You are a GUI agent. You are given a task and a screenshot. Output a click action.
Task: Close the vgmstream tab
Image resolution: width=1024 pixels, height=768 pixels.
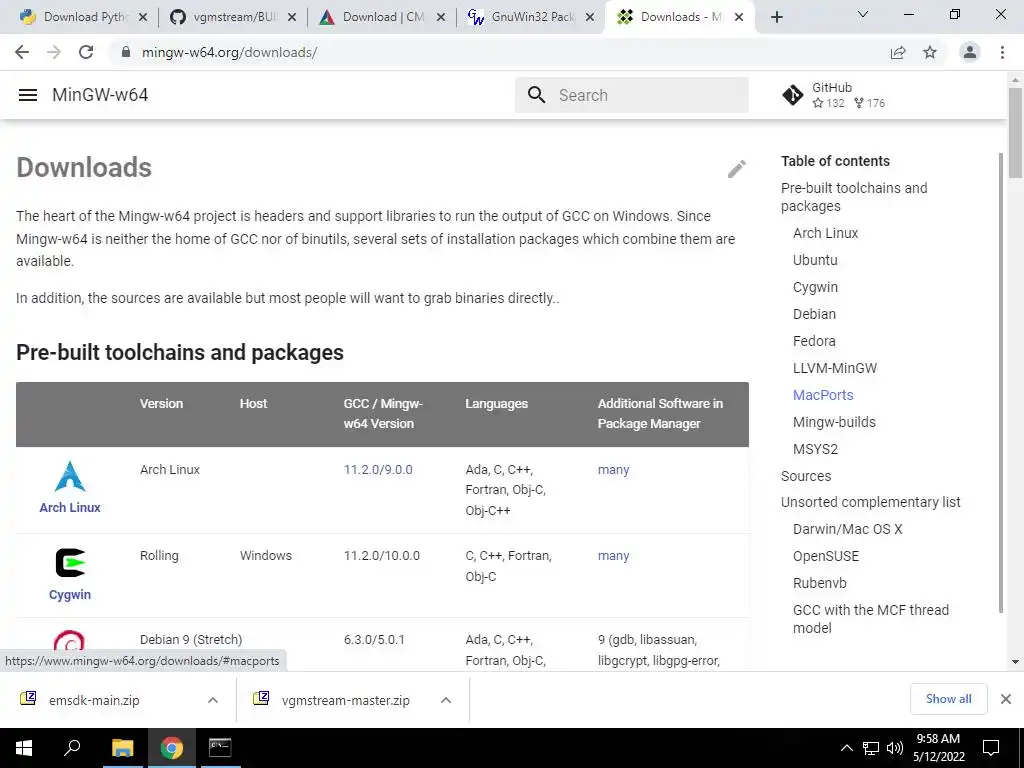click(292, 17)
